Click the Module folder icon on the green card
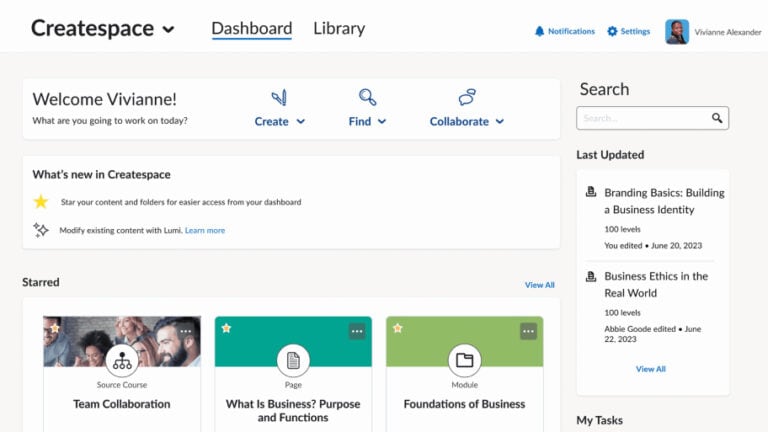 pyautogui.click(x=464, y=360)
